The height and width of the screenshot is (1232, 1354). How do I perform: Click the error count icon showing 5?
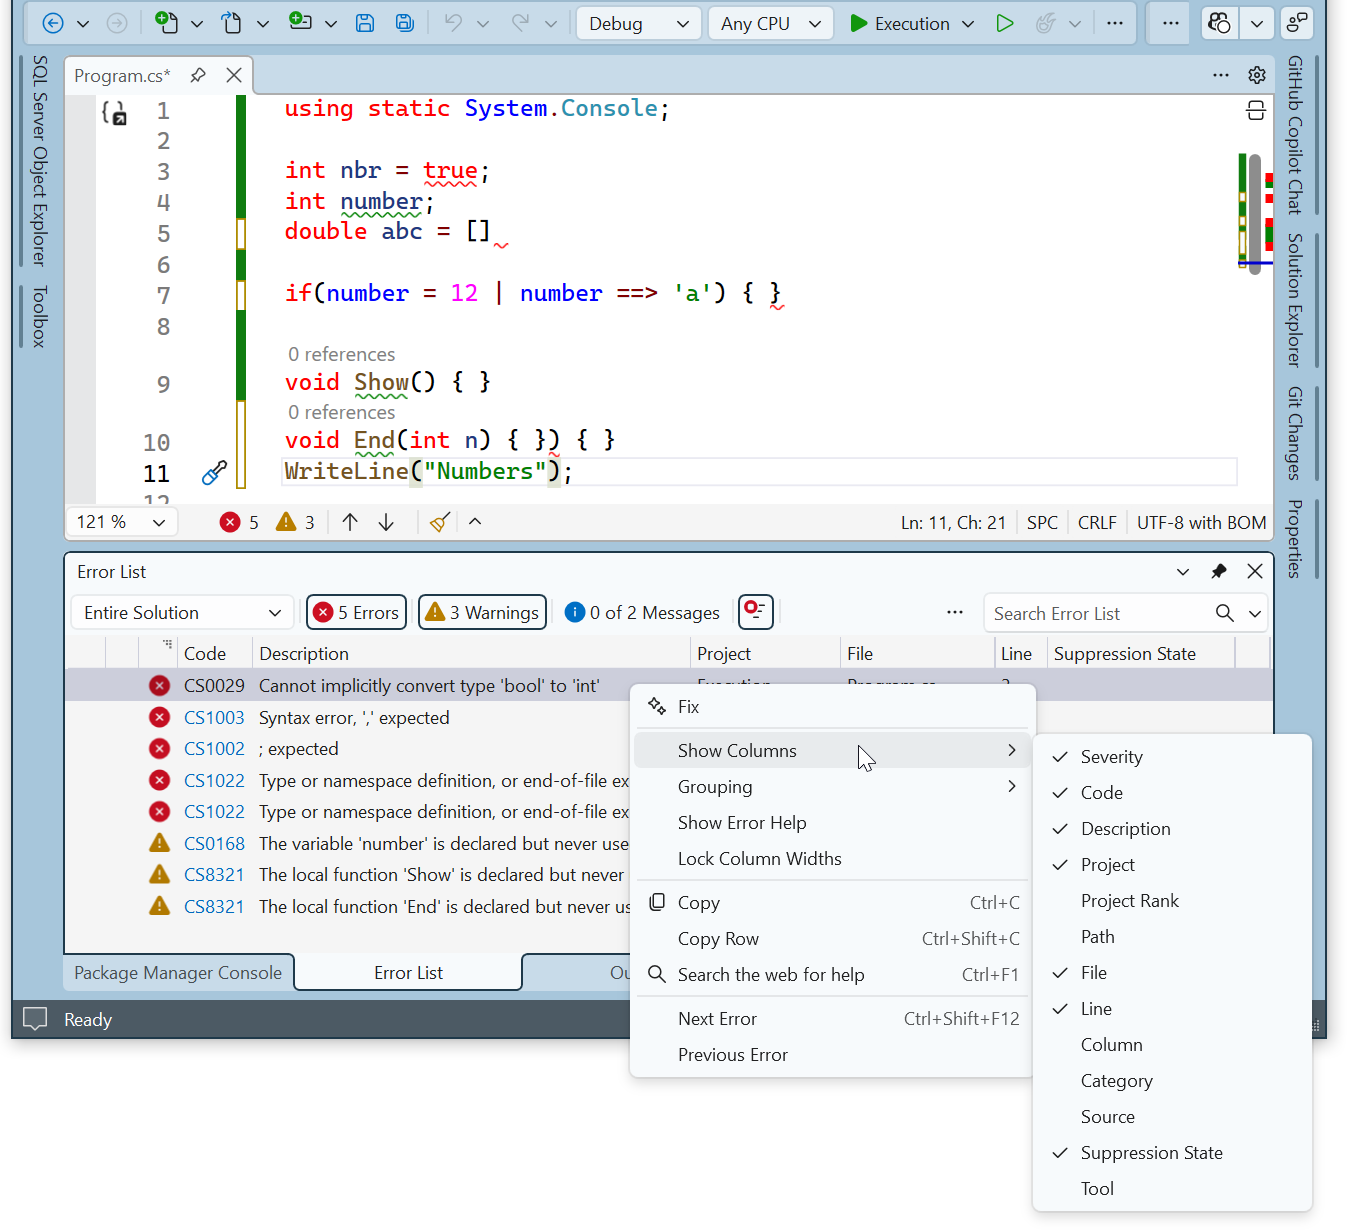(x=230, y=522)
